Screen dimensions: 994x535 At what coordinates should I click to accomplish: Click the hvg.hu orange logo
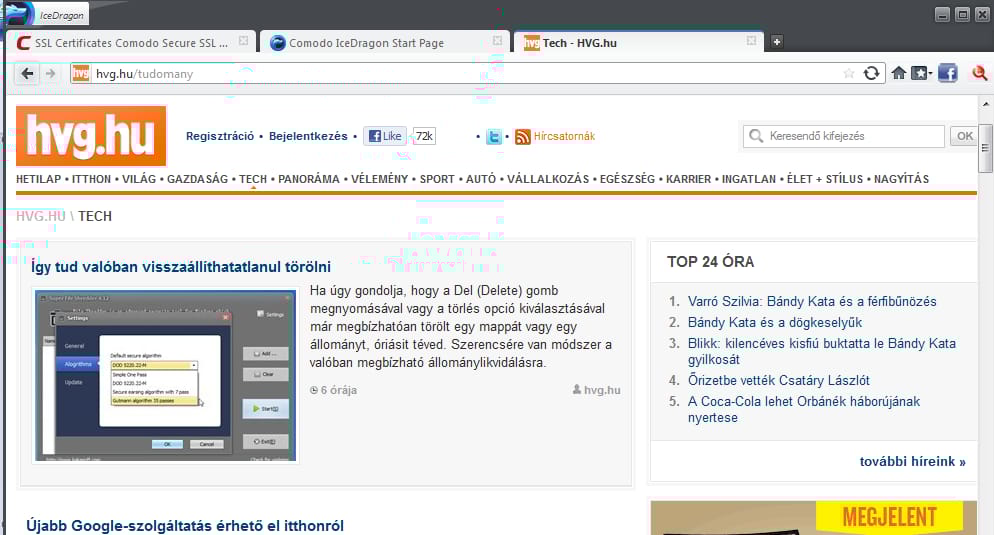[x=91, y=136]
